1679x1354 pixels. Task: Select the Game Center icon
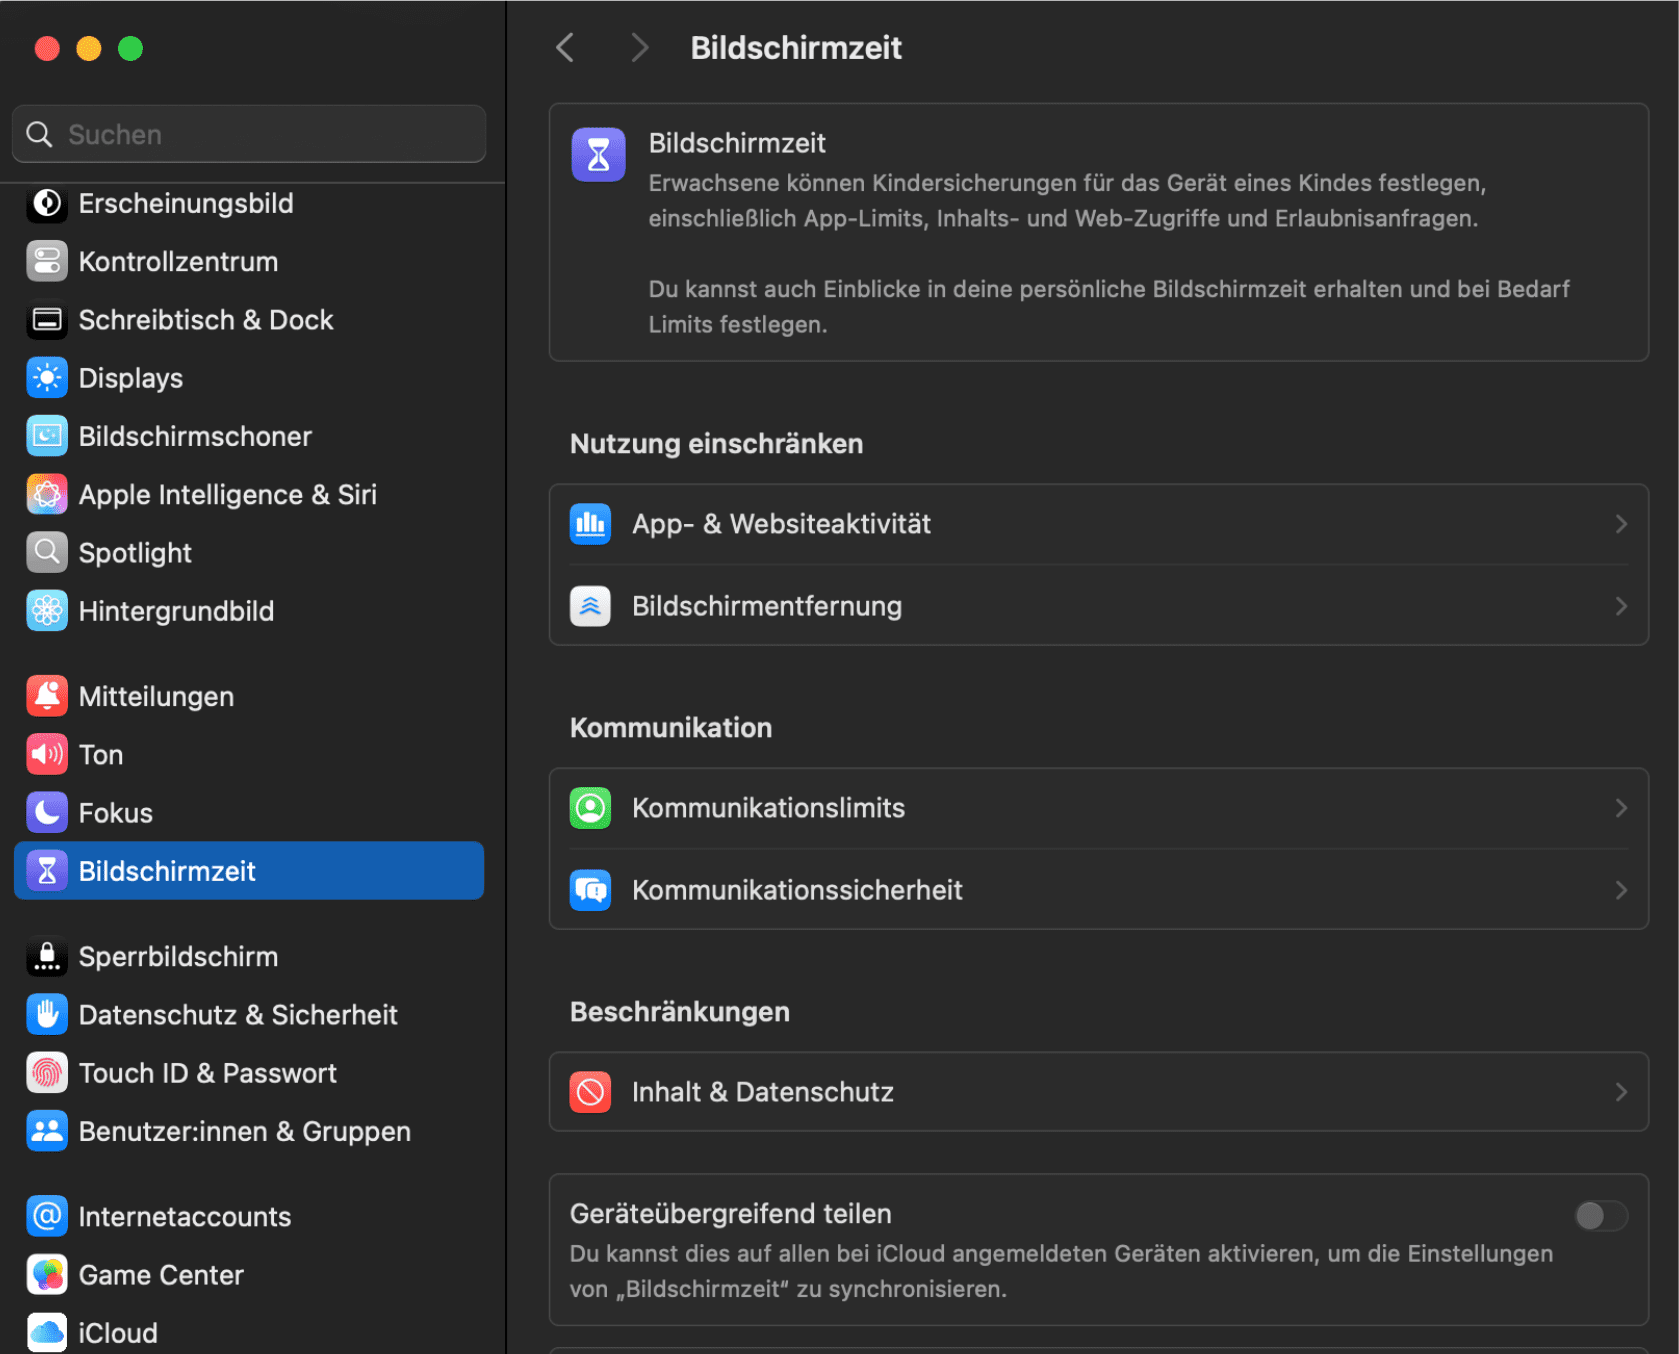[x=47, y=1275]
